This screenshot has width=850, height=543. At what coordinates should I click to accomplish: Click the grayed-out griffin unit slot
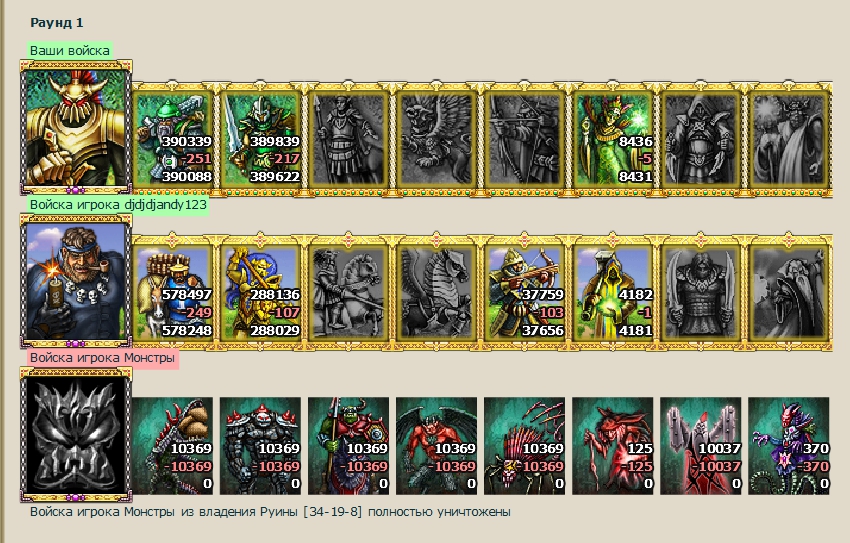[436, 139]
